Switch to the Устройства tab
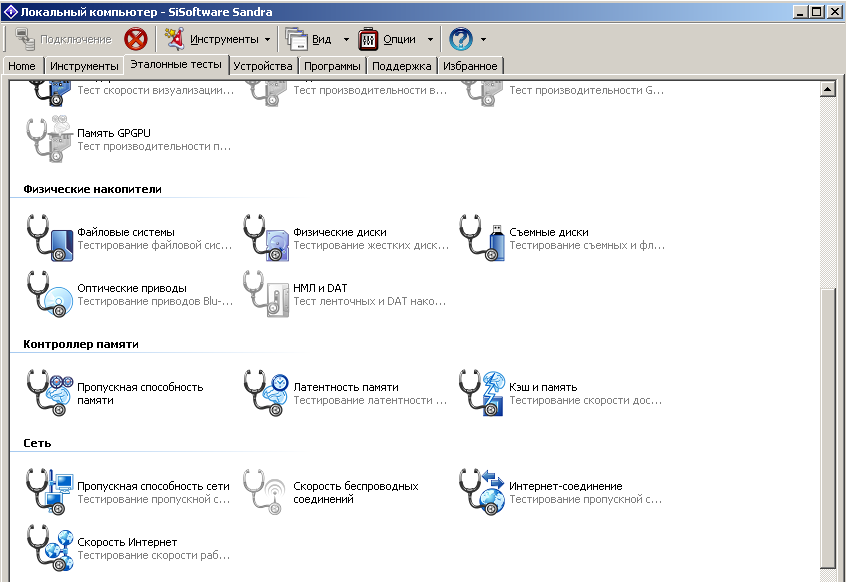This screenshot has width=846, height=582. (263, 66)
